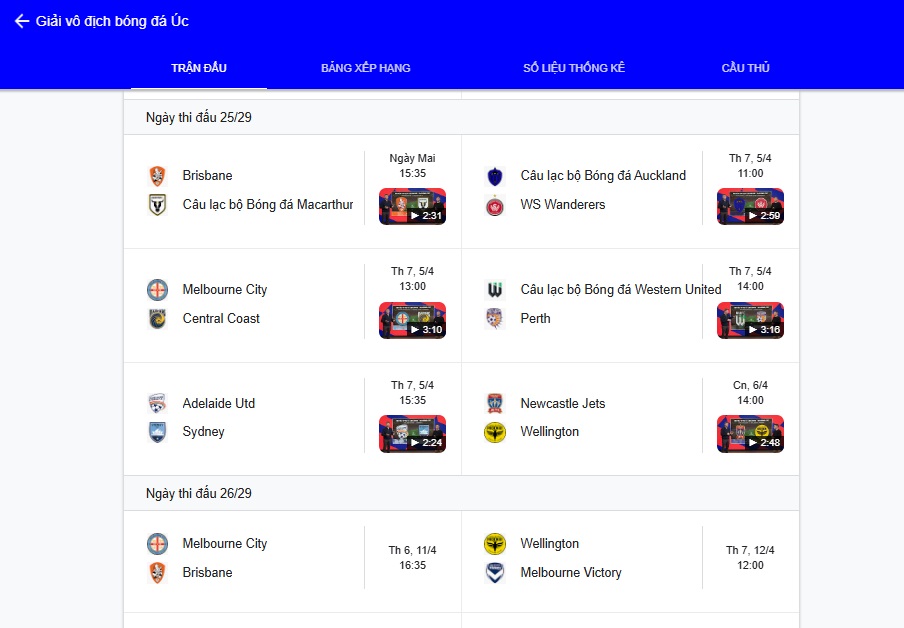Click the Adelaide Utd crest
This screenshot has height=628, width=904.
pyautogui.click(x=157, y=403)
